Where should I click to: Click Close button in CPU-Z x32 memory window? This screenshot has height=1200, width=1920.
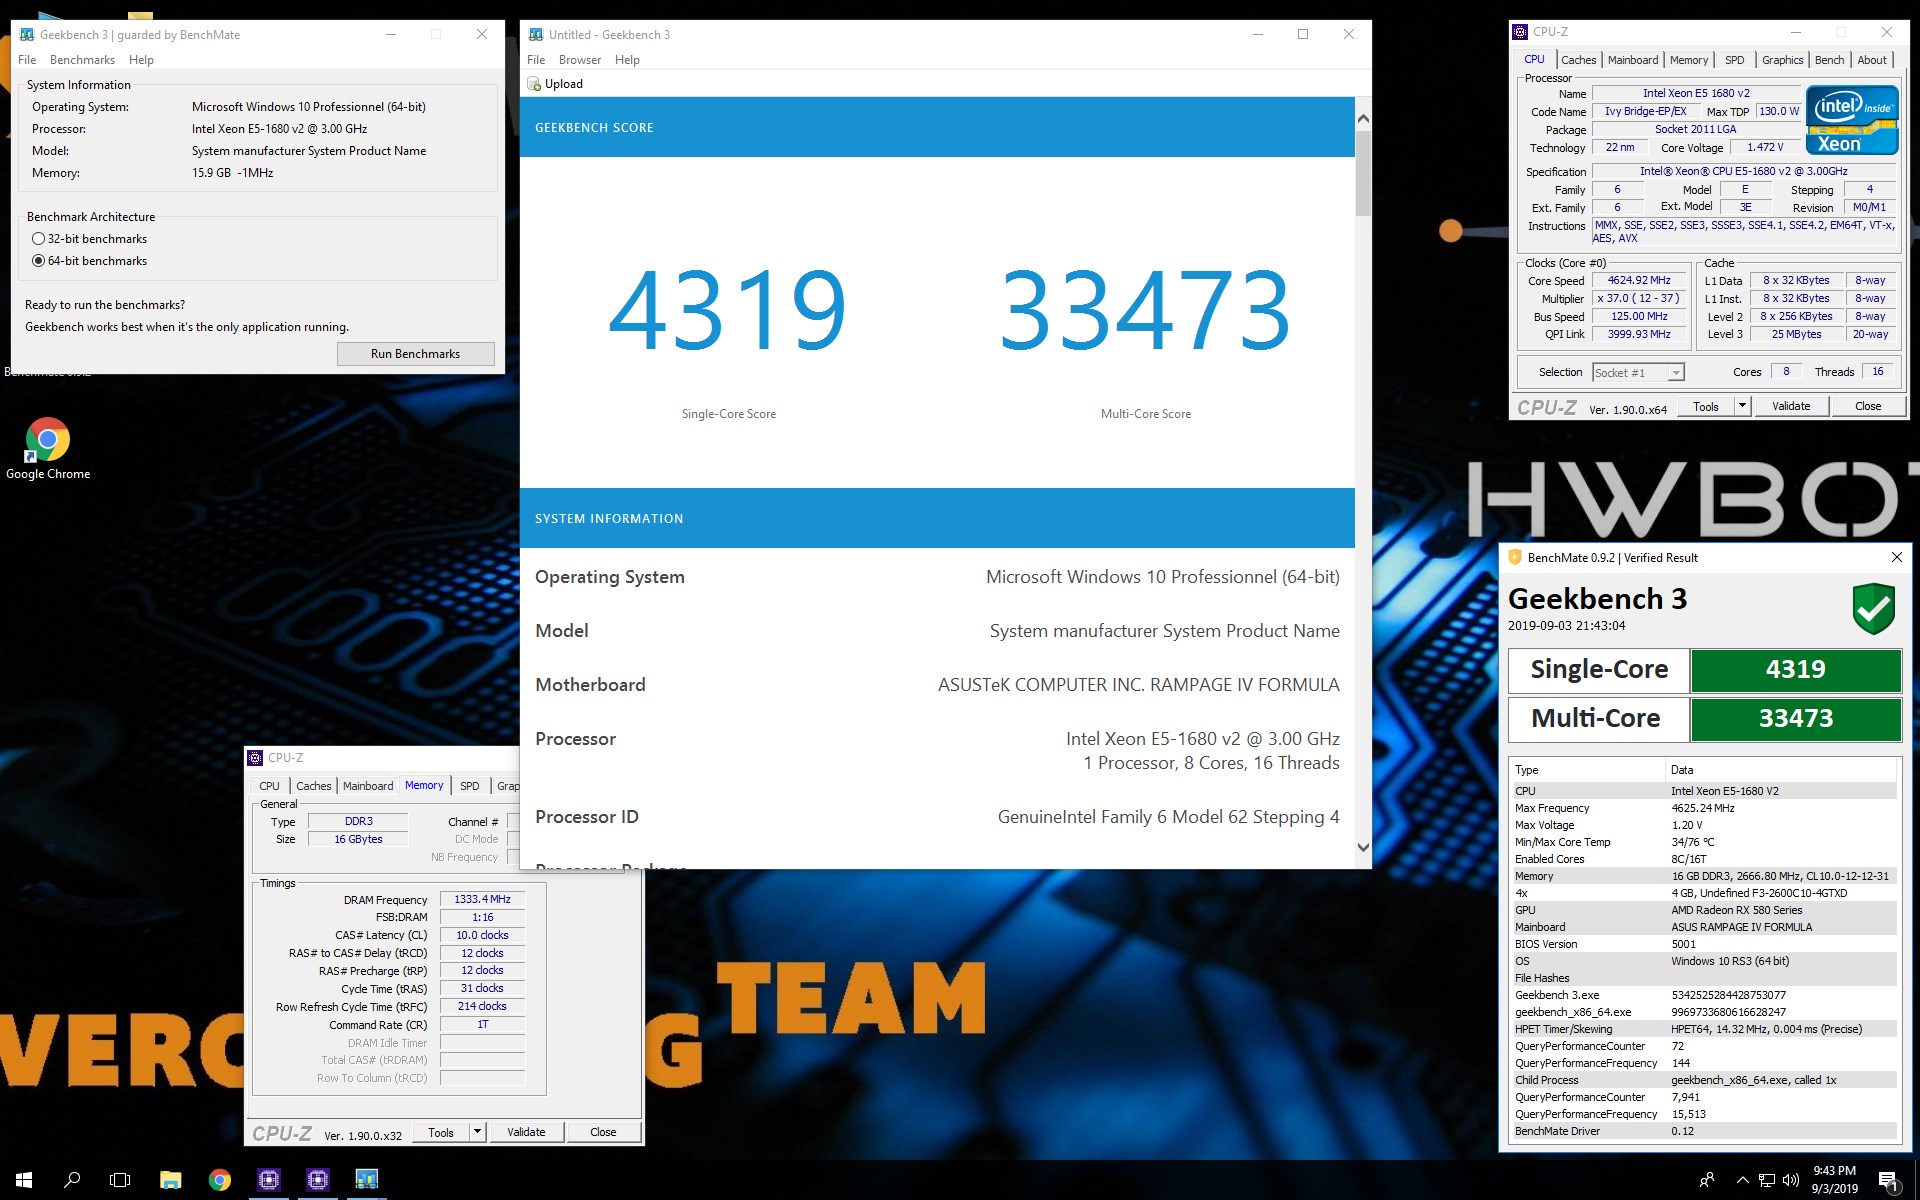tap(603, 1132)
